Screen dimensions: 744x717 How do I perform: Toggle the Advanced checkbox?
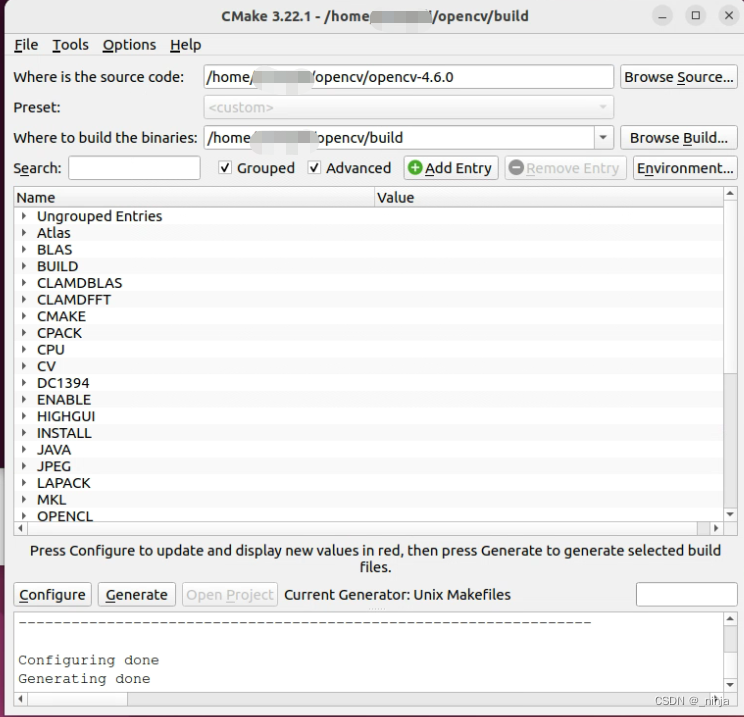tap(314, 168)
